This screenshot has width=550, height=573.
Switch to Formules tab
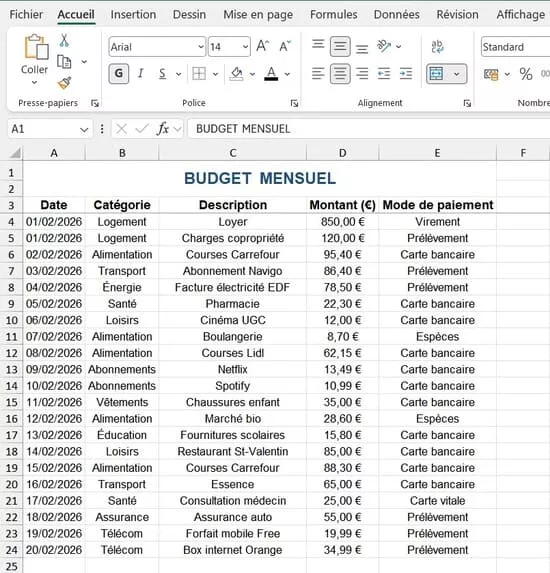point(334,15)
